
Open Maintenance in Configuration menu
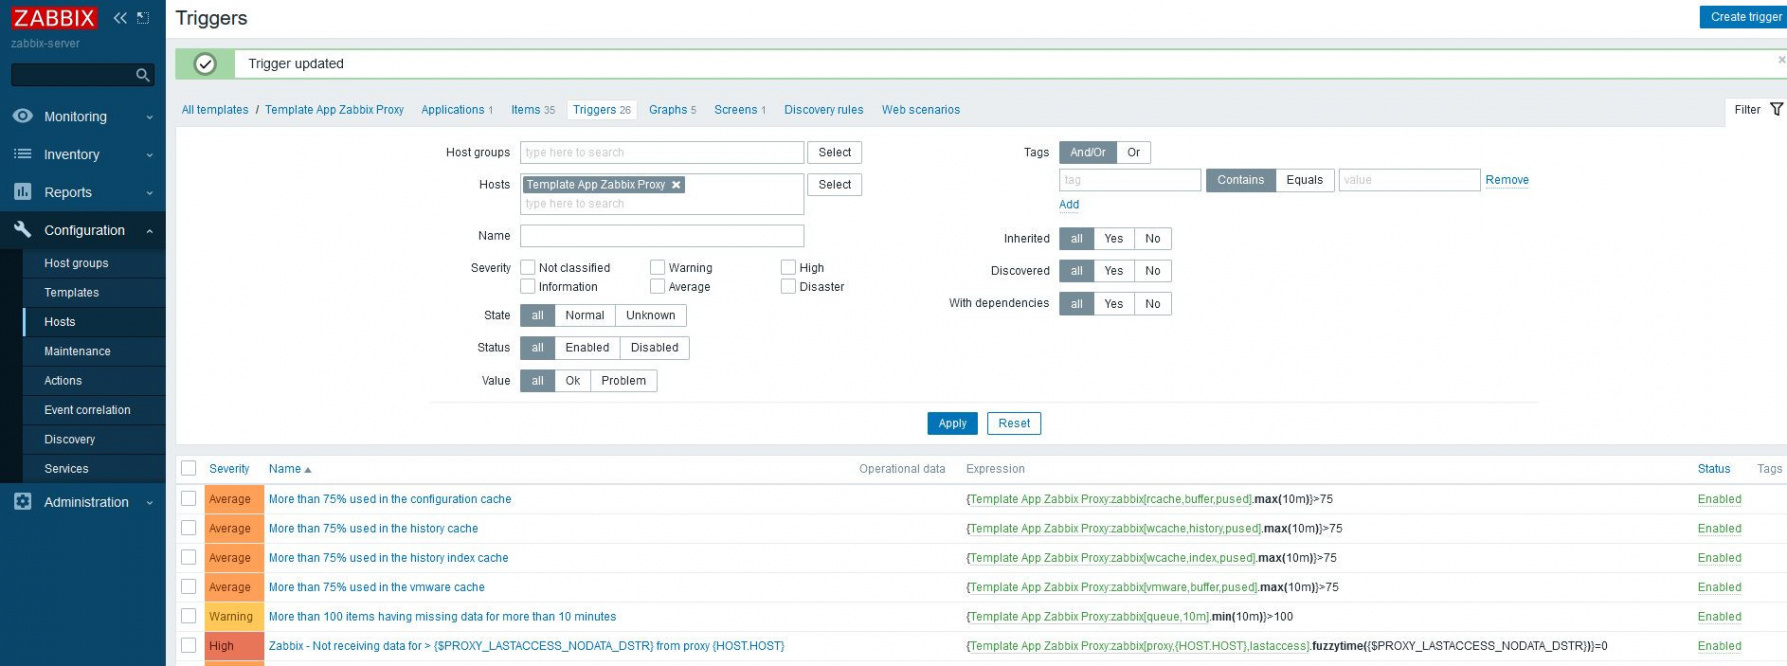tap(77, 351)
